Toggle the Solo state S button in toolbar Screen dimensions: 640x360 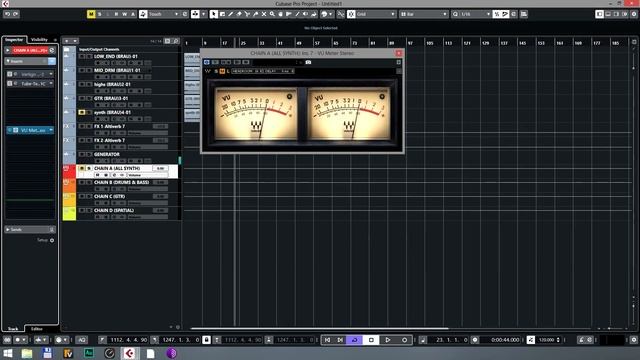100,14
